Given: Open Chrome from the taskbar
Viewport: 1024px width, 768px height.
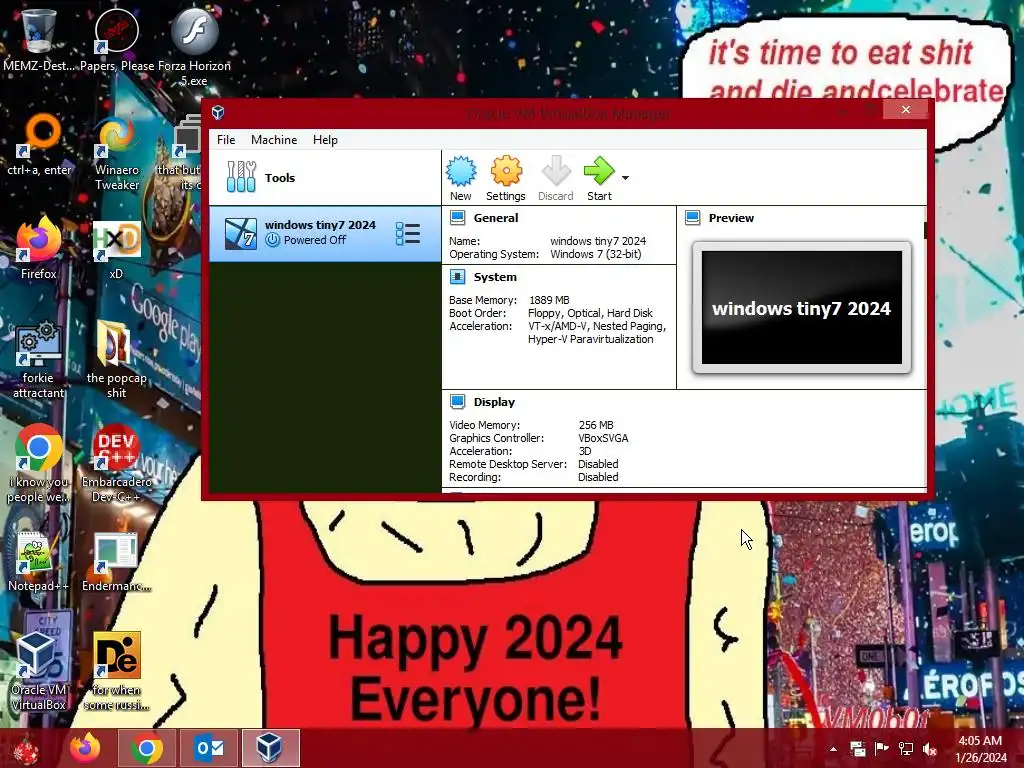Looking at the screenshot, I should pos(147,748).
